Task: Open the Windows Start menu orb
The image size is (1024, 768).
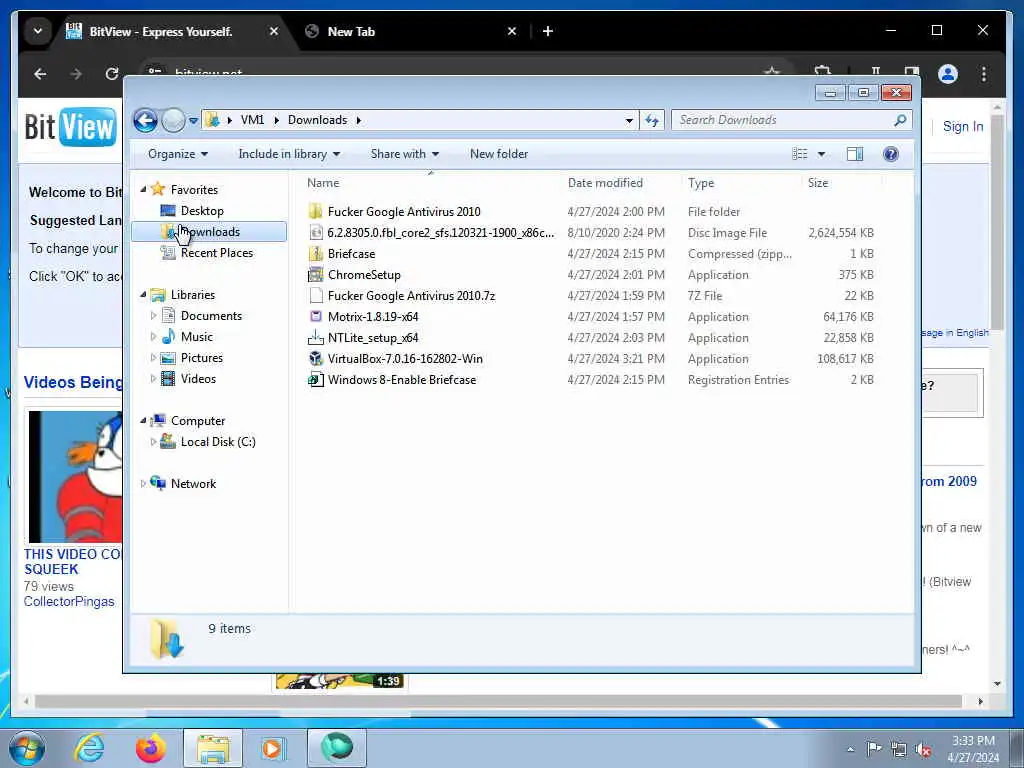Action: pyautogui.click(x=27, y=748)
